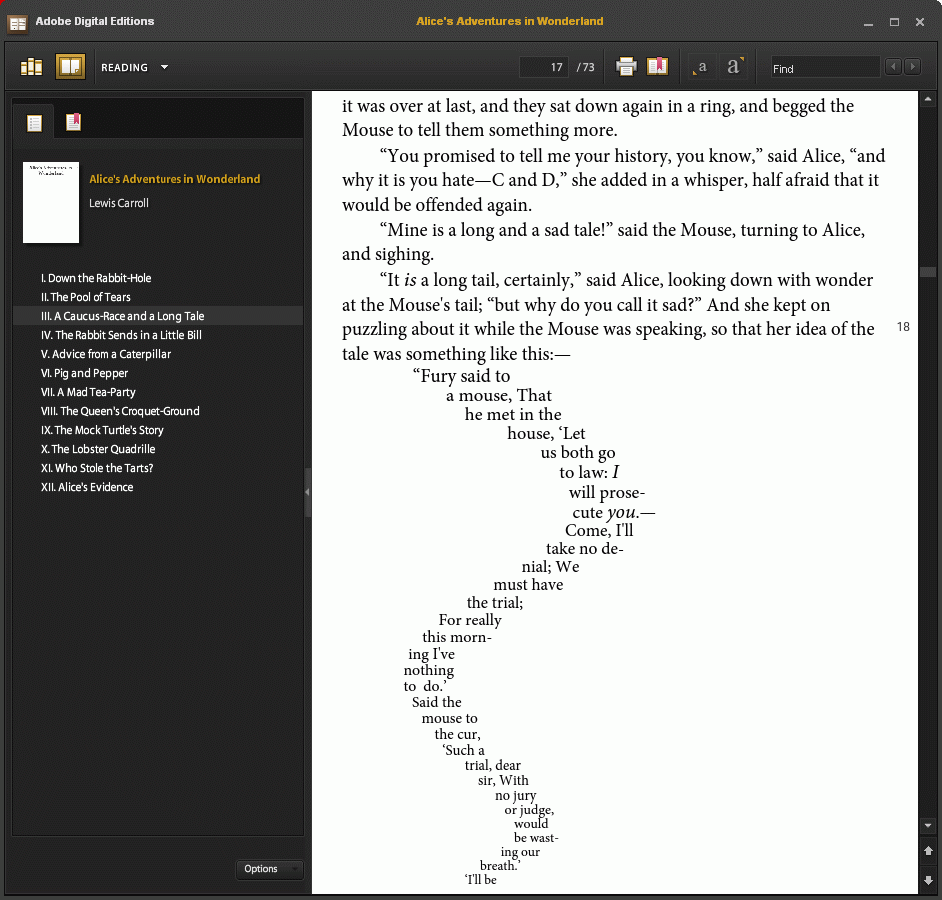The width and height of the screenshot is (942, 900).
Task: Go to XII. Alice's Evidence
Action: tap(87, 487)
